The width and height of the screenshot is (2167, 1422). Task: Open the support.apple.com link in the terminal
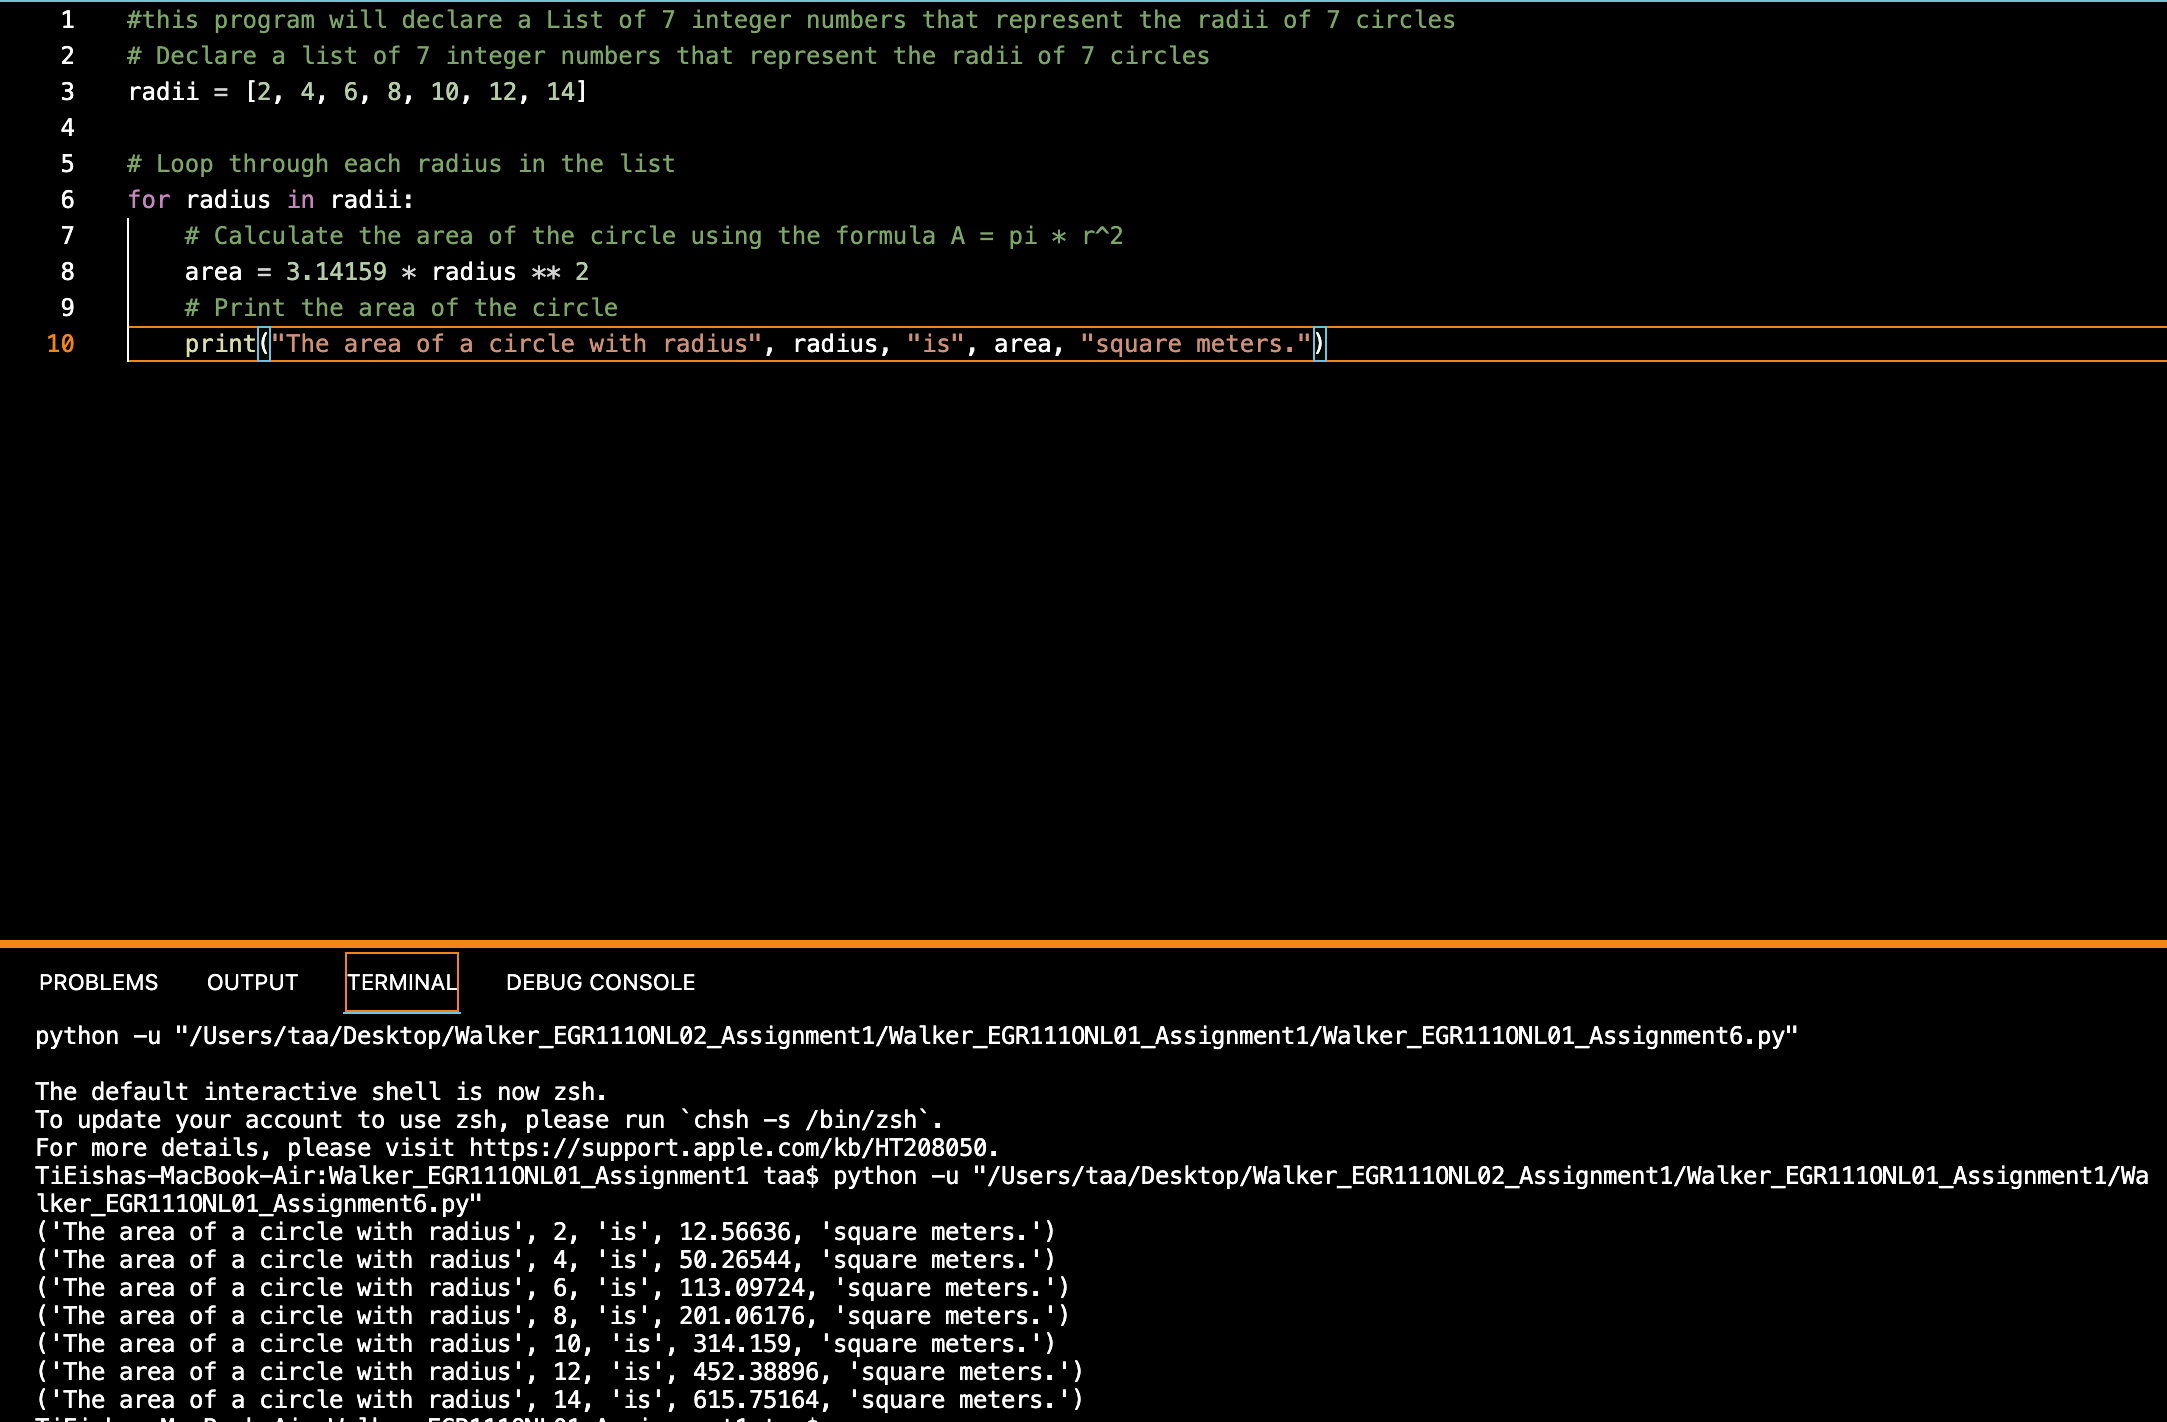730,1148
